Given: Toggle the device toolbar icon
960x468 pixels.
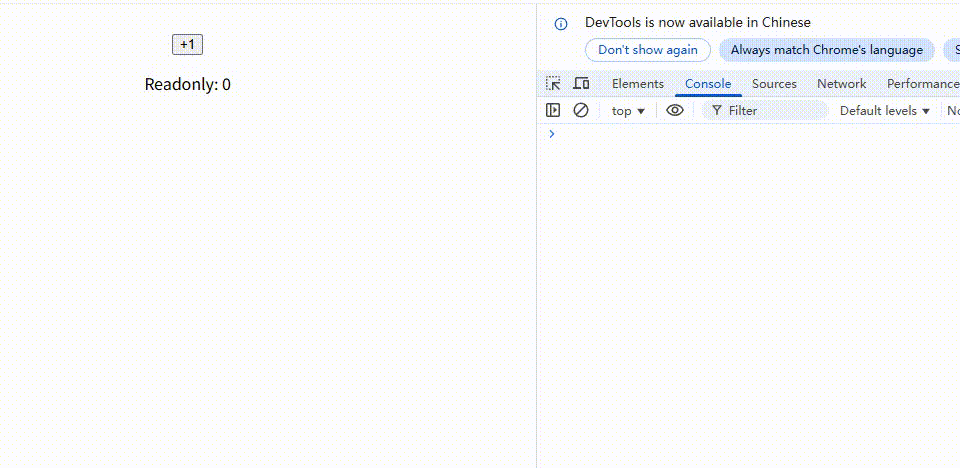Looking at the screenshot, I should click(x=581, y=83).
